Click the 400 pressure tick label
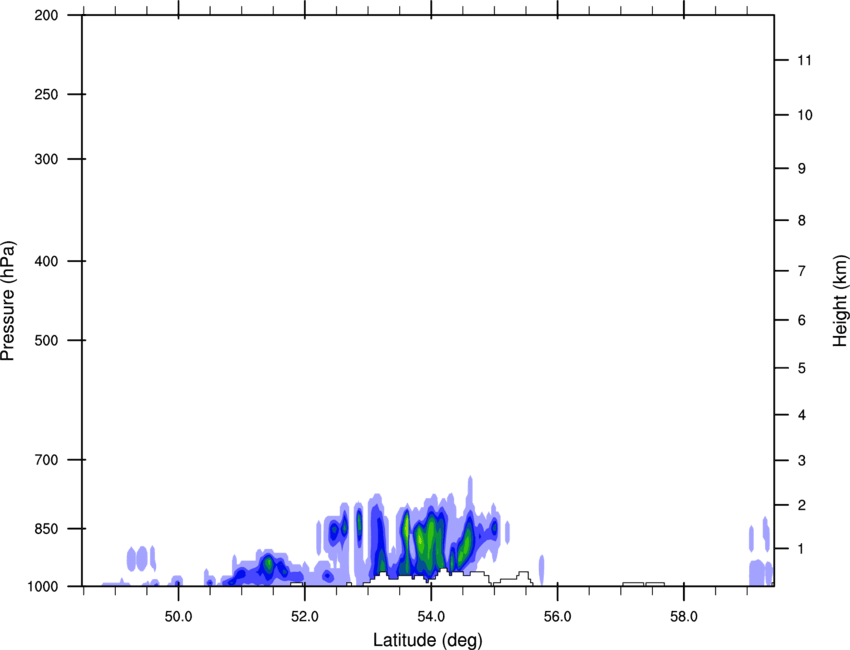The height and width of the screenshot is (650, 850). 46,261
